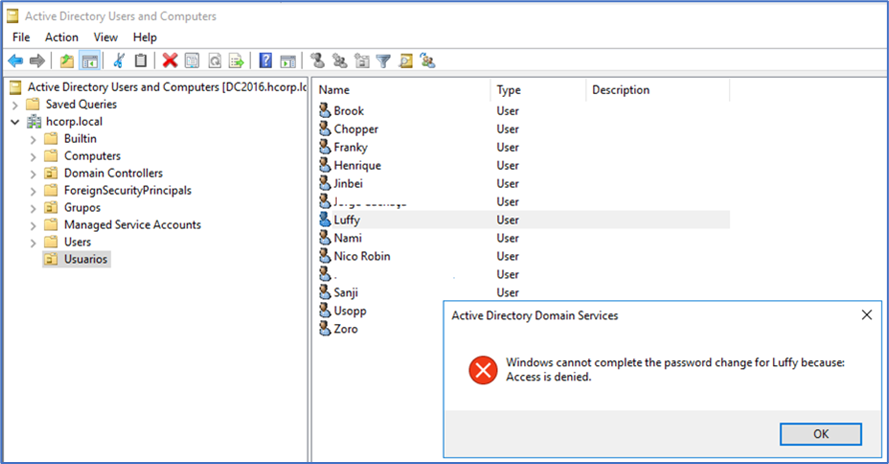Click the red X Delete icon

170,61
